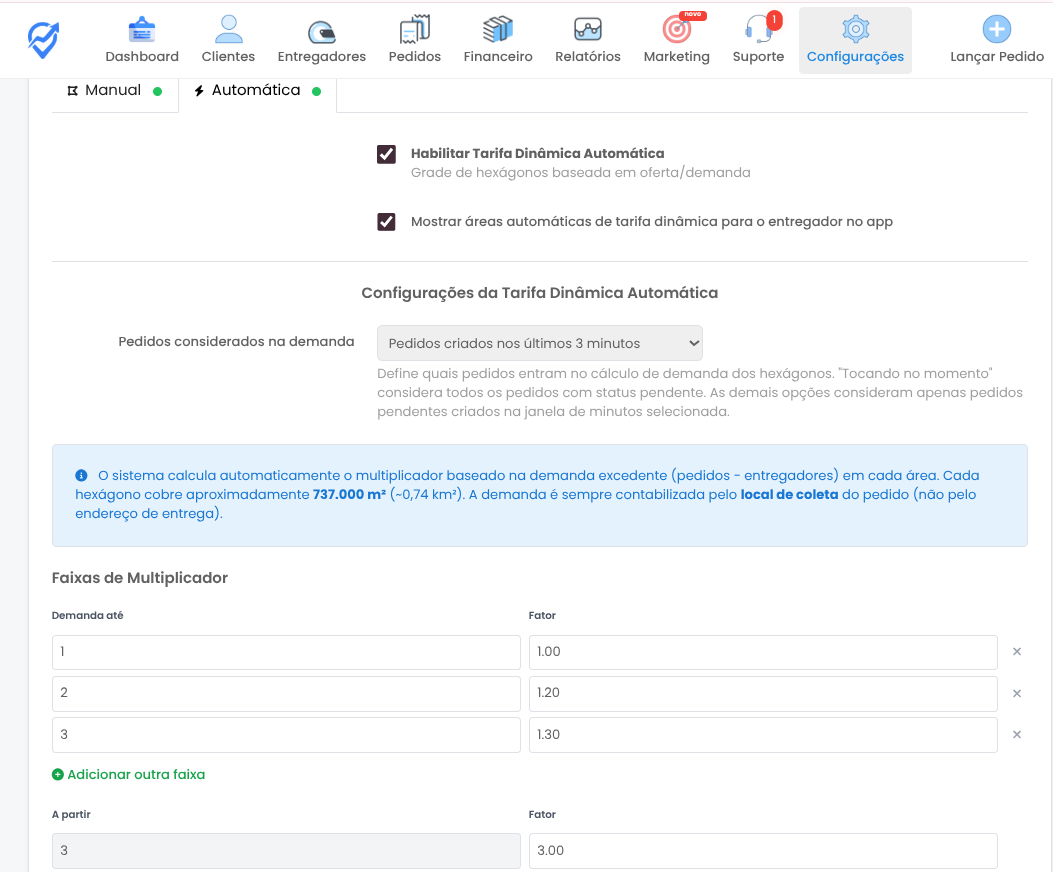
Task: Open Marketing target icon
Action: (x=677, y=30)
